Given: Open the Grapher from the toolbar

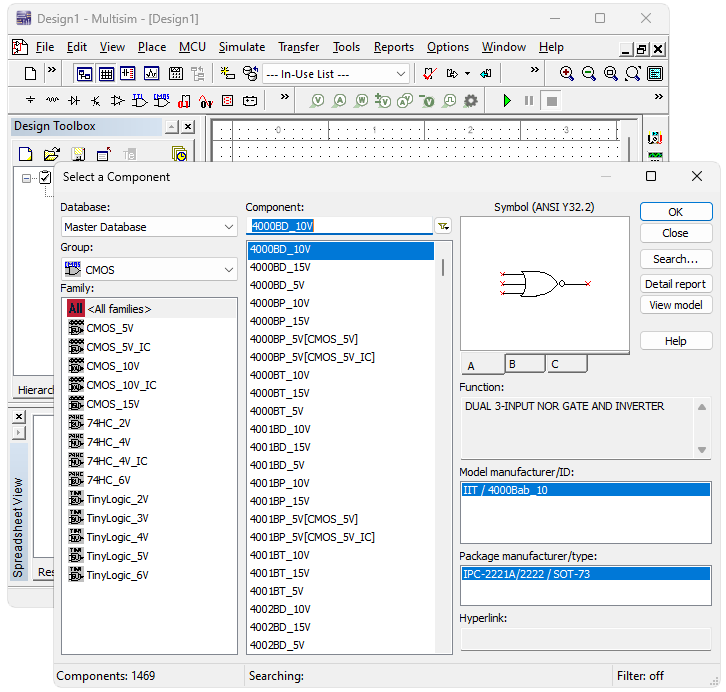Looking at the screenshot, I should 152,73.
